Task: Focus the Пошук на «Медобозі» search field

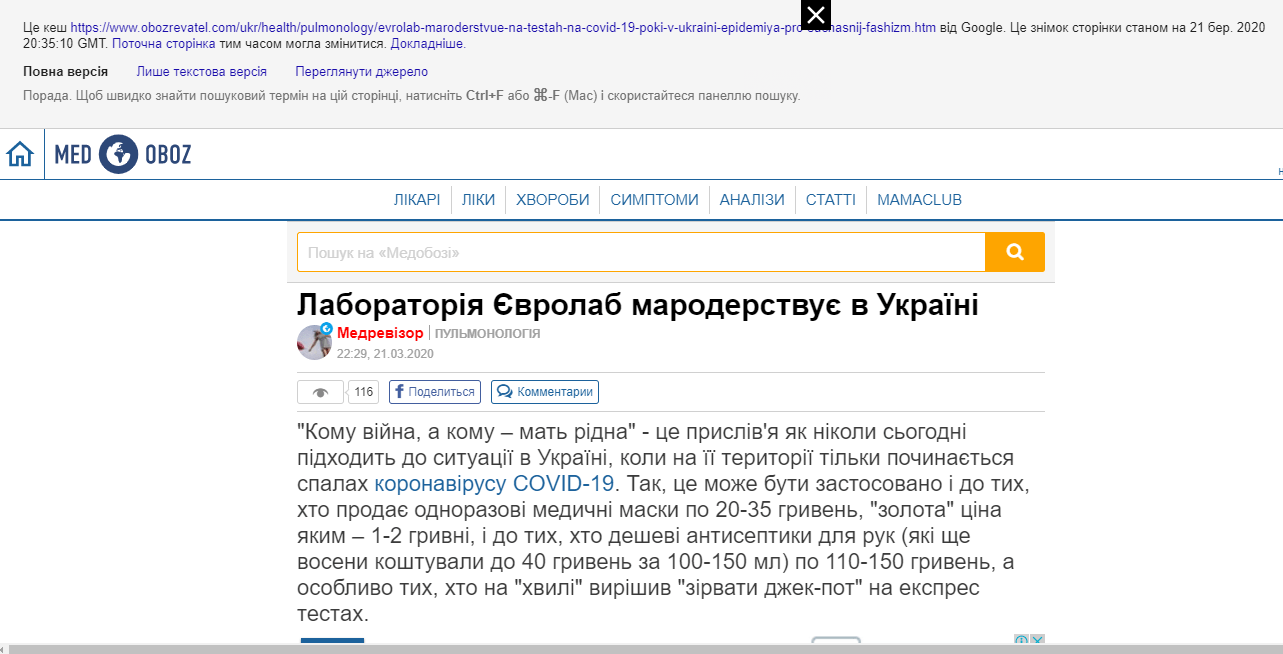Action: point(642,252)
